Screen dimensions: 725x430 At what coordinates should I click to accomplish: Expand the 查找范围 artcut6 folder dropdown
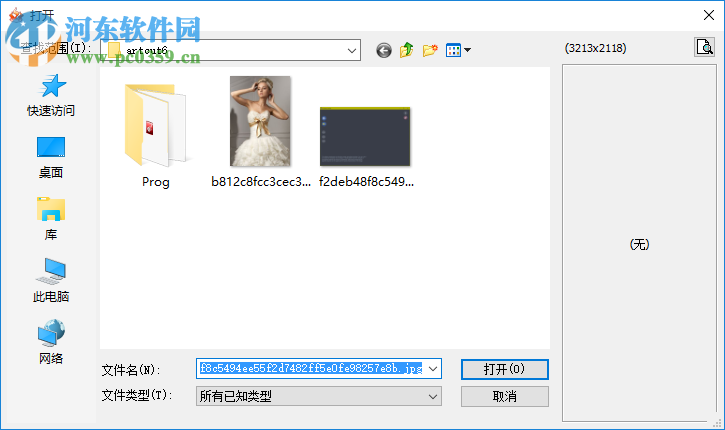pos(352,50)
